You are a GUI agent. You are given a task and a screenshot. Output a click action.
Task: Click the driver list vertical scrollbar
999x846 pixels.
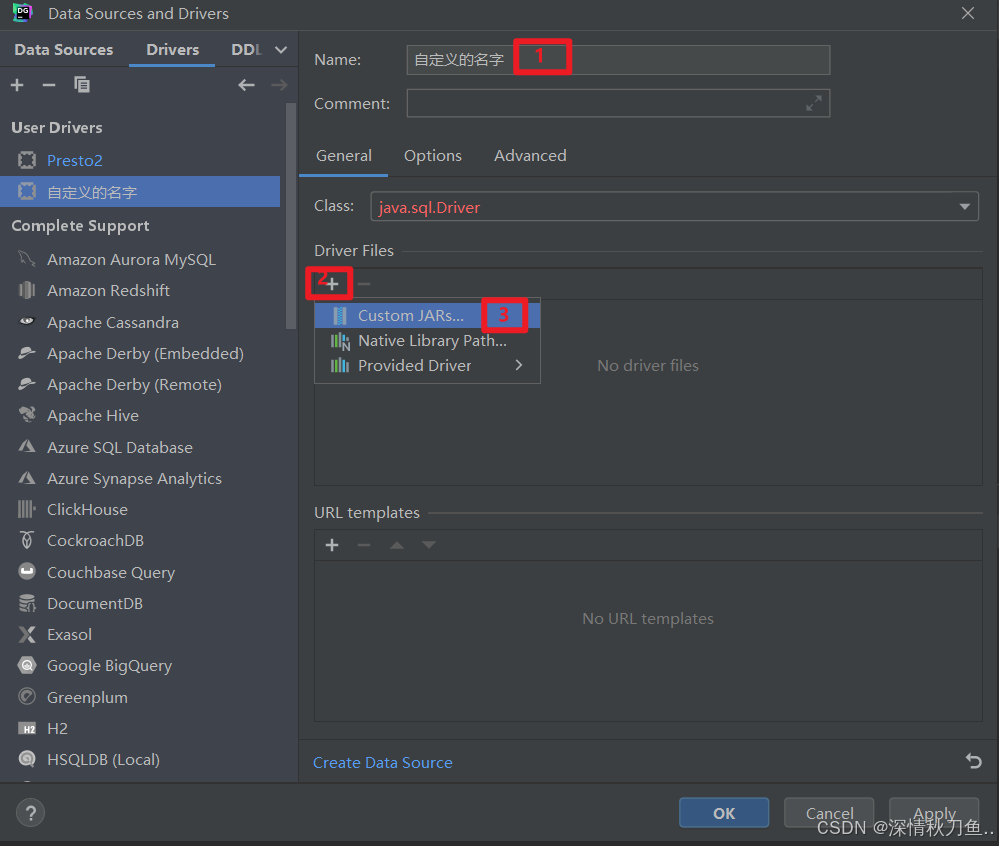point(291,216)
